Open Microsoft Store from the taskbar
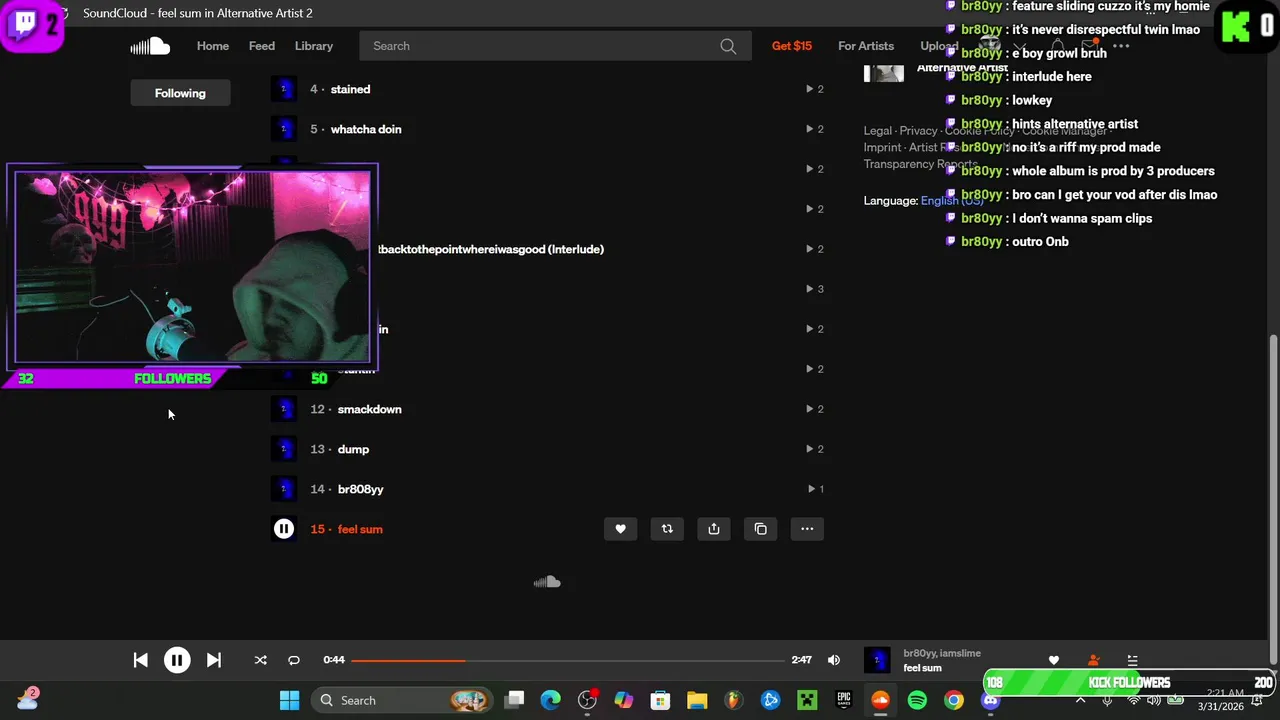 [660, 700]
